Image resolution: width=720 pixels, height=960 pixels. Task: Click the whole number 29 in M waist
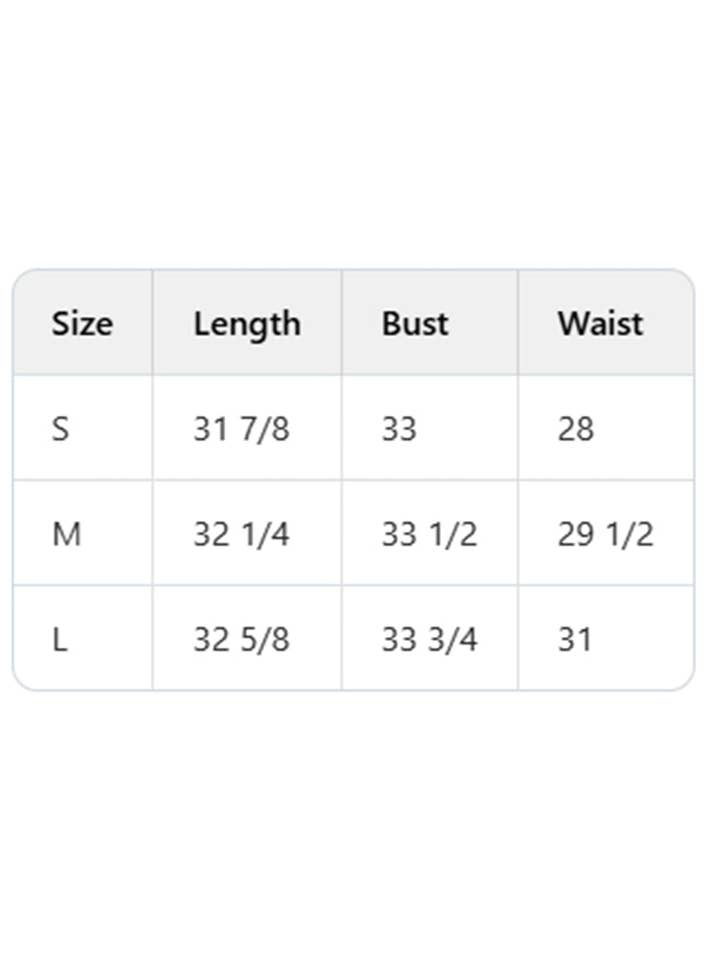[x=576, y=535]
